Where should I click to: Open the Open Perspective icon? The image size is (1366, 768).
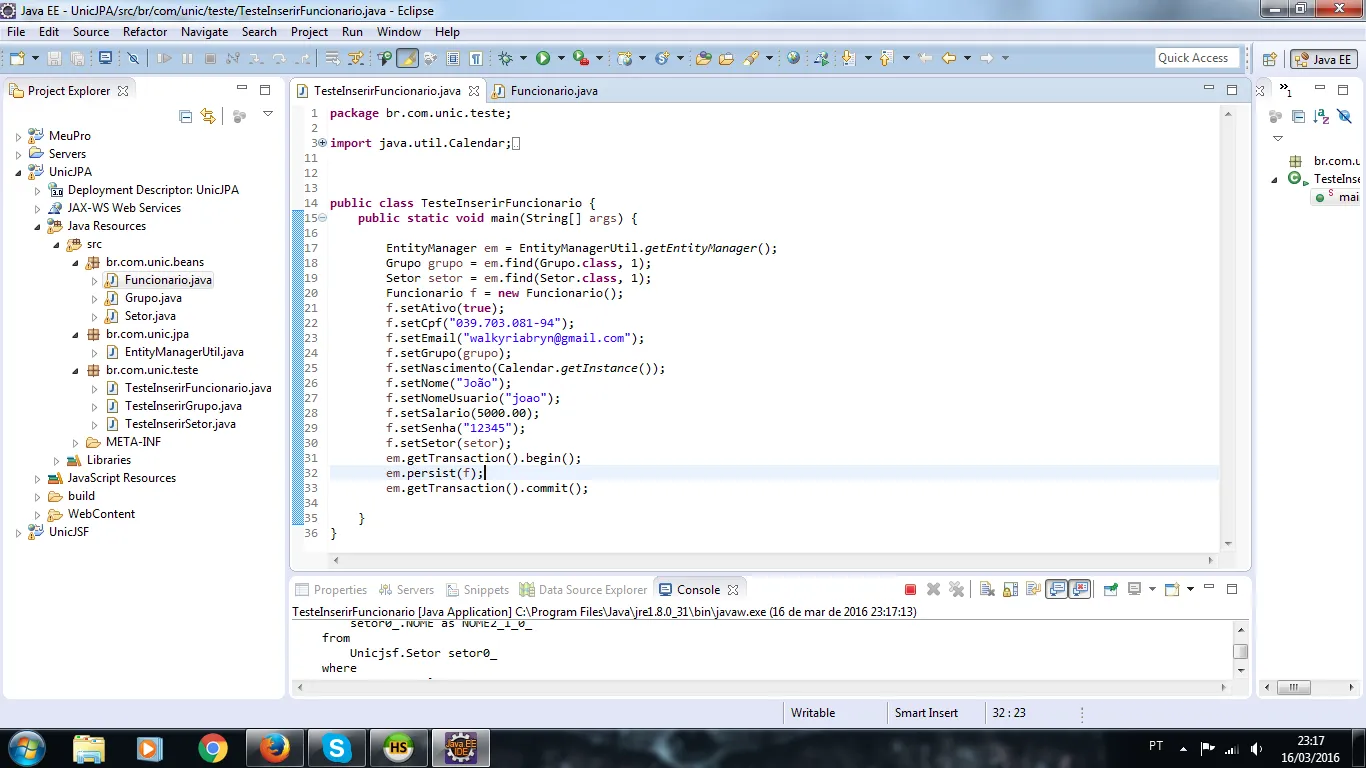pos(1270,59)
